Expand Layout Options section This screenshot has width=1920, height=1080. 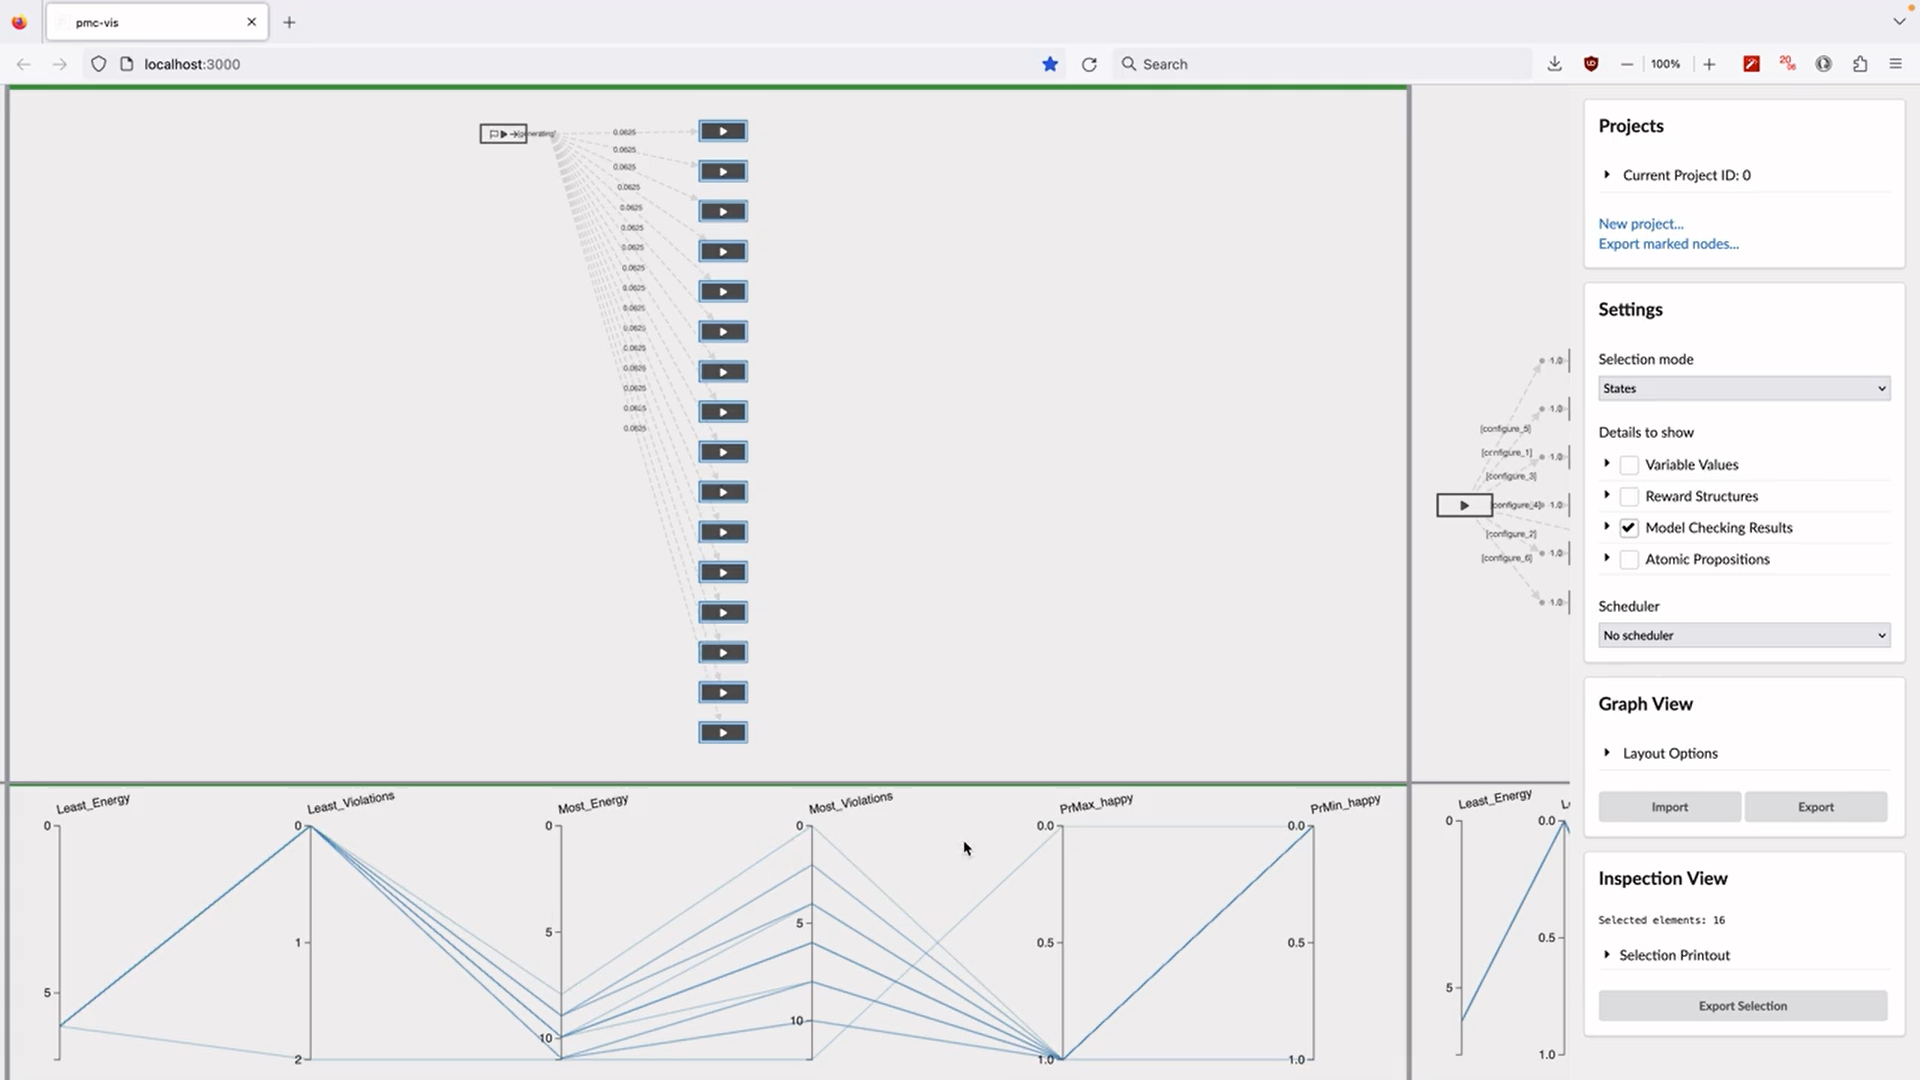(x=1669, y=753)
